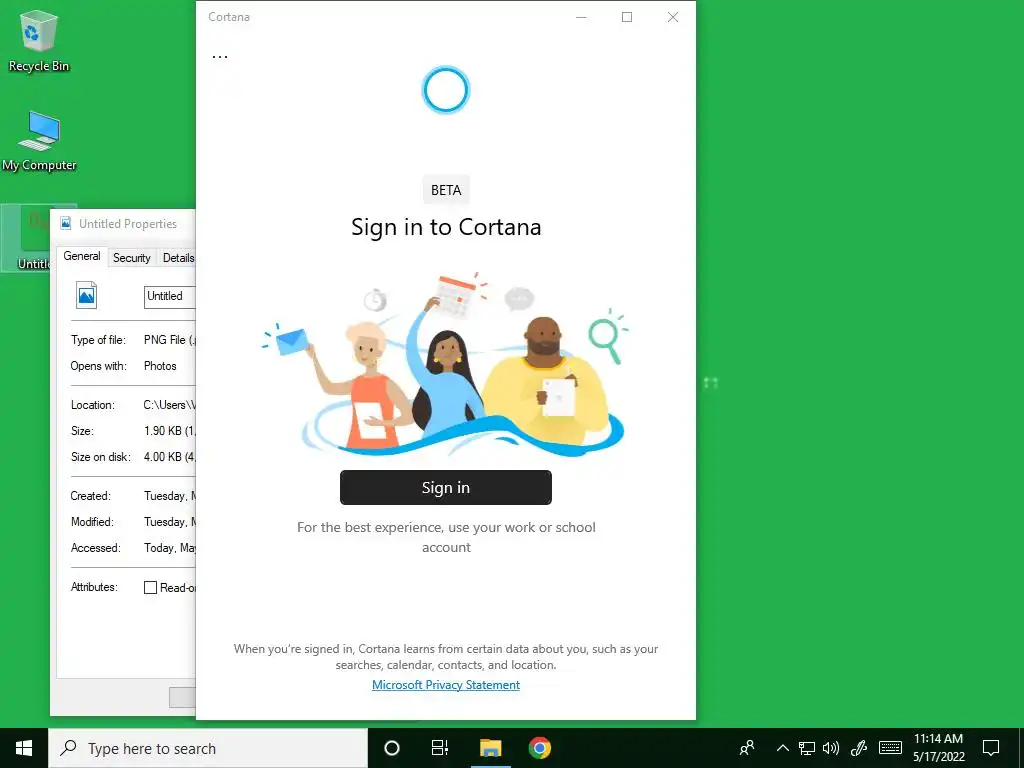This screenshot has width=1024, height=768.
Task: Open the Microsoft Privacy Statement link
Action: pyautogui.click(x=446, y=684)
